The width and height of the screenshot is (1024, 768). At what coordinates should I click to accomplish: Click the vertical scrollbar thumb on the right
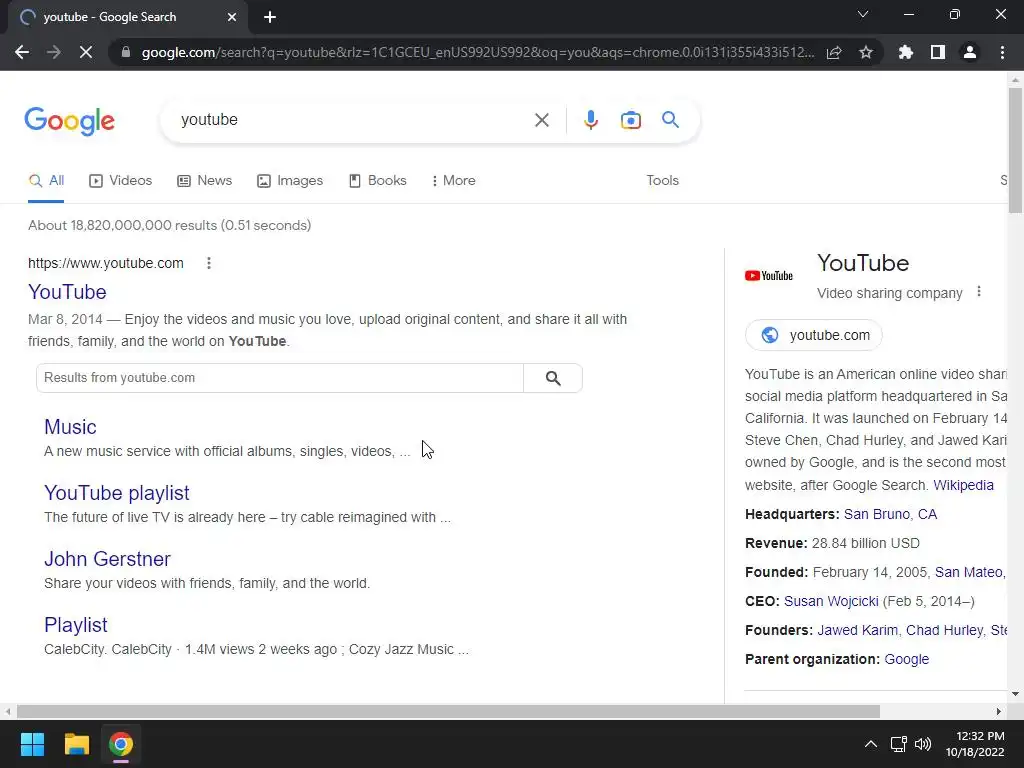[x=1015, y=150]
